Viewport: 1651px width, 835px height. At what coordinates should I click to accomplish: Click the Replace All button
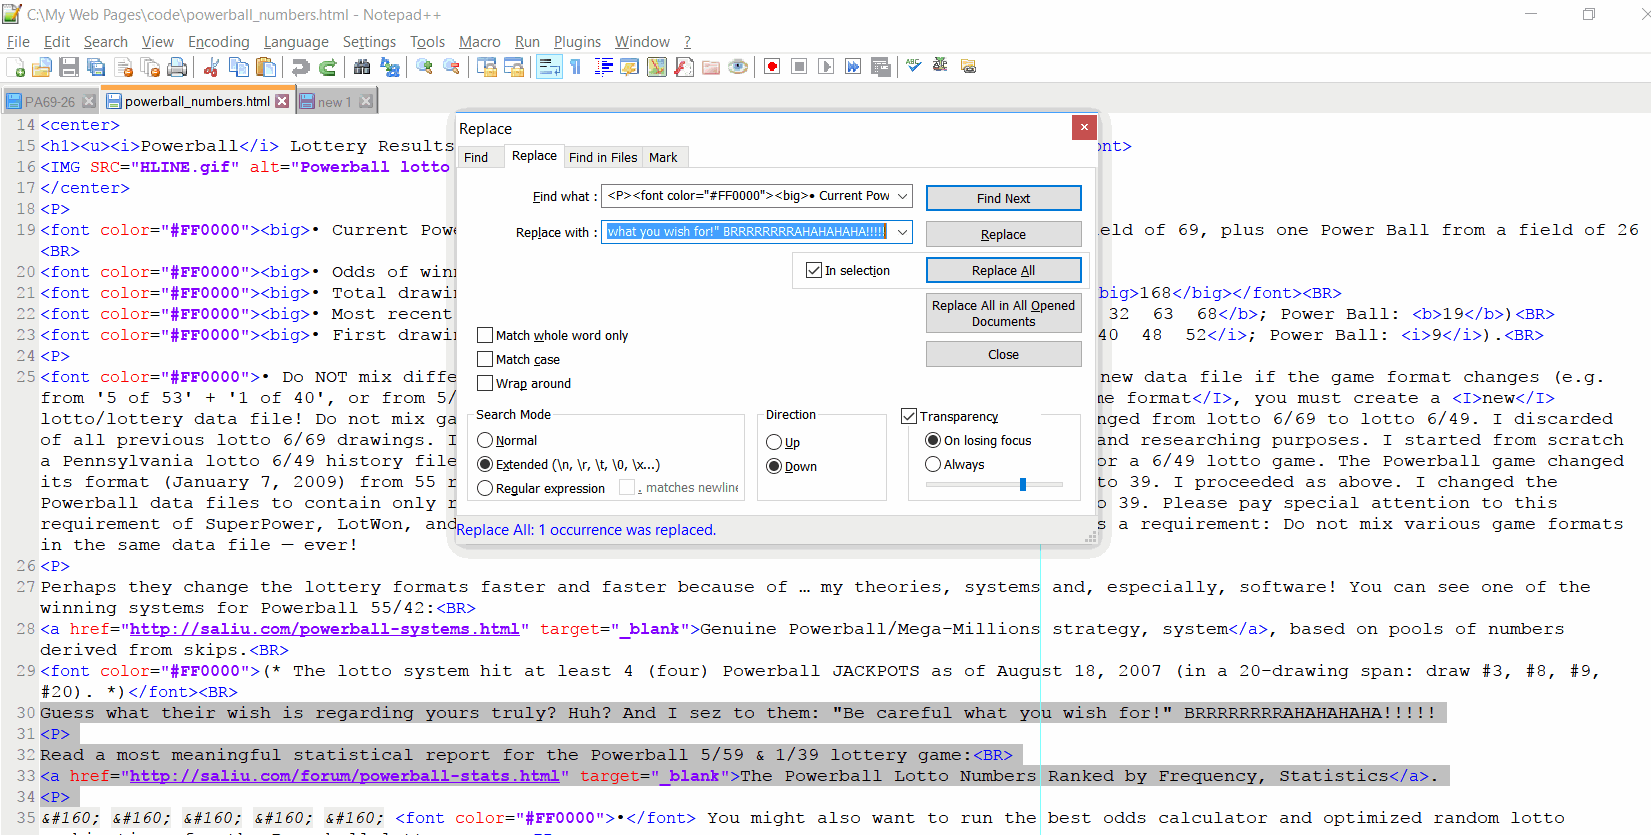point(1003,270)
